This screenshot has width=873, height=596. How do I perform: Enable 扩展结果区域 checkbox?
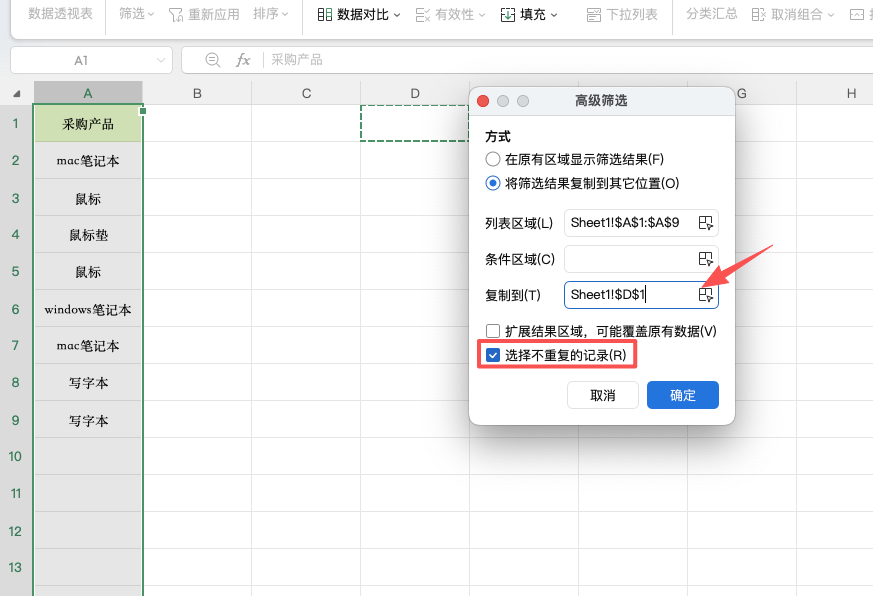point(493,331)
